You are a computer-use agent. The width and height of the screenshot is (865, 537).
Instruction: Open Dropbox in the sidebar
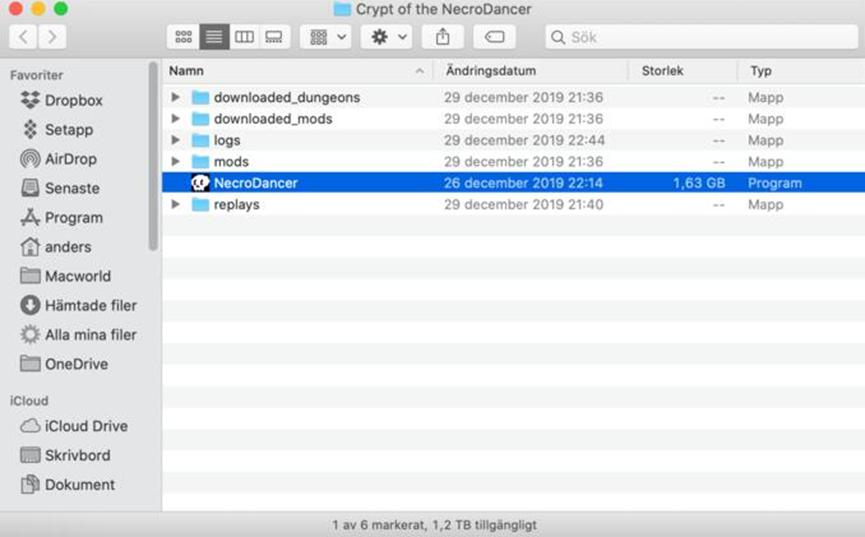tap(73, 100)
